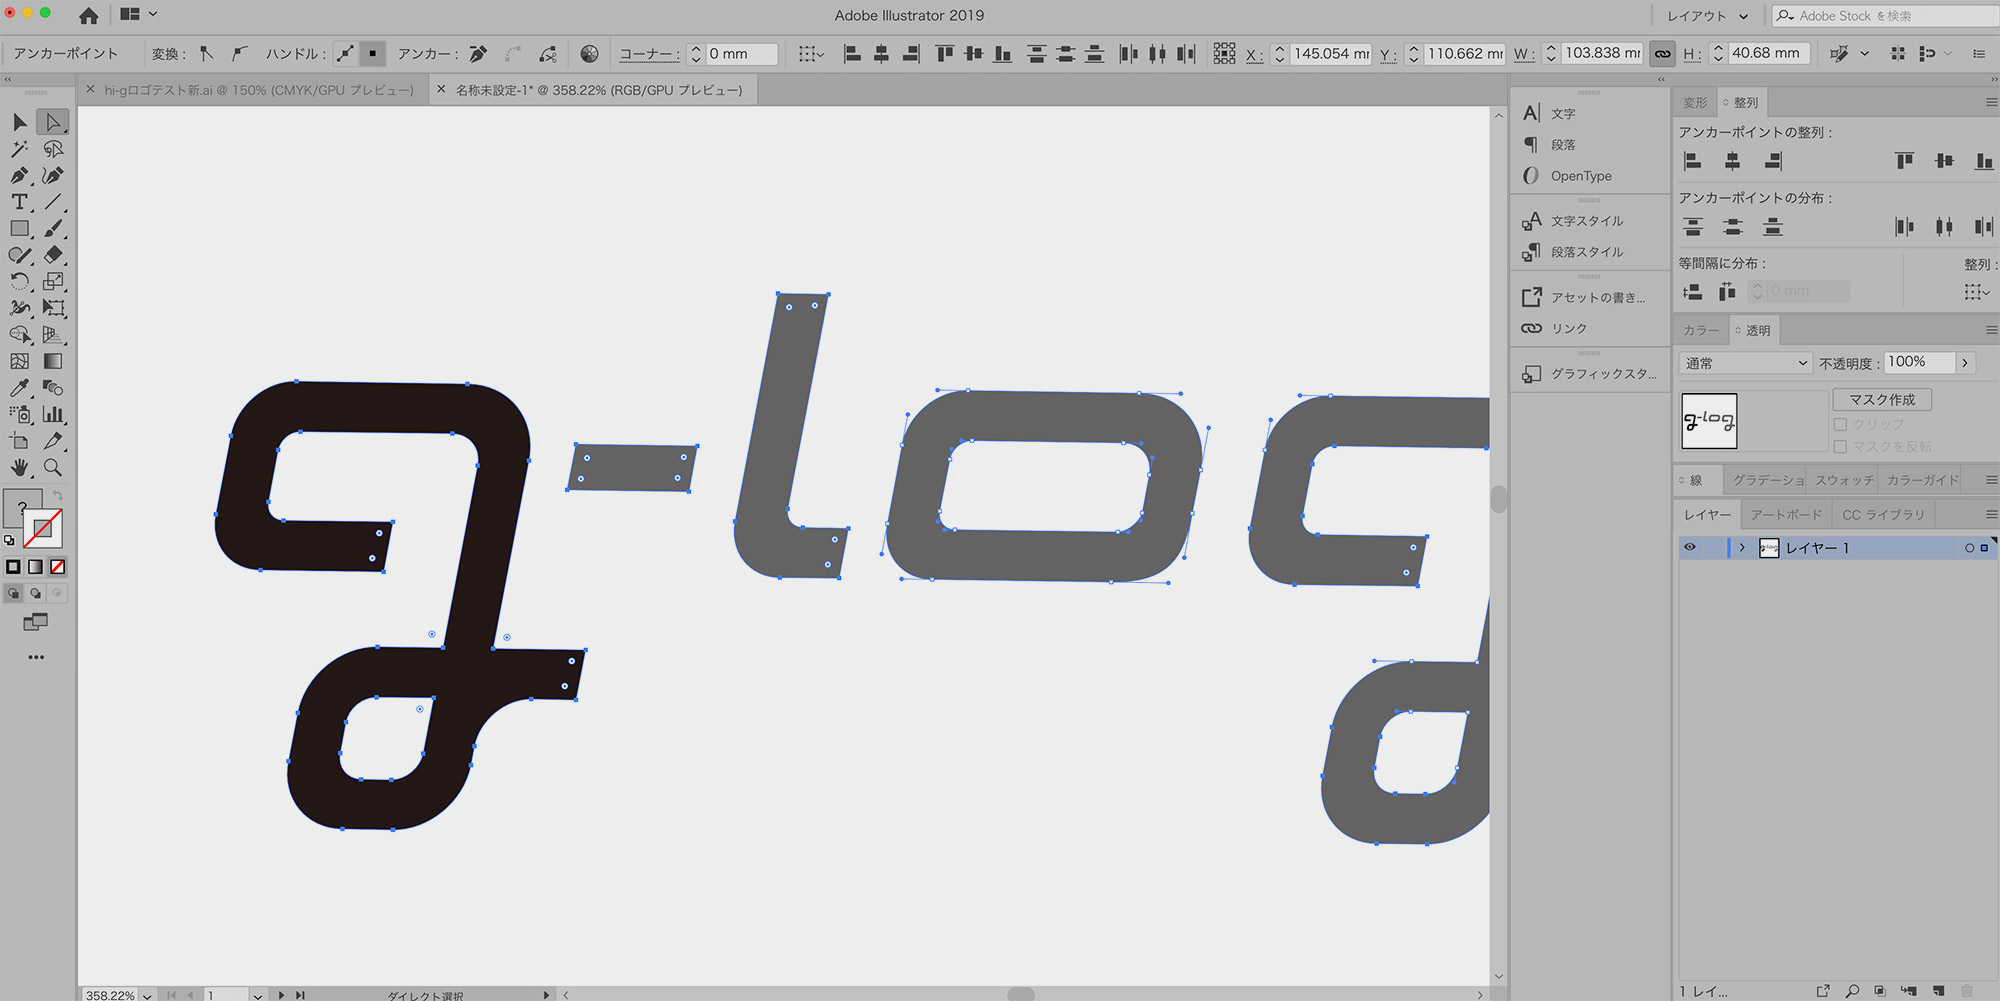
Task: Select the Curvature tool
Action: point(53,175)
